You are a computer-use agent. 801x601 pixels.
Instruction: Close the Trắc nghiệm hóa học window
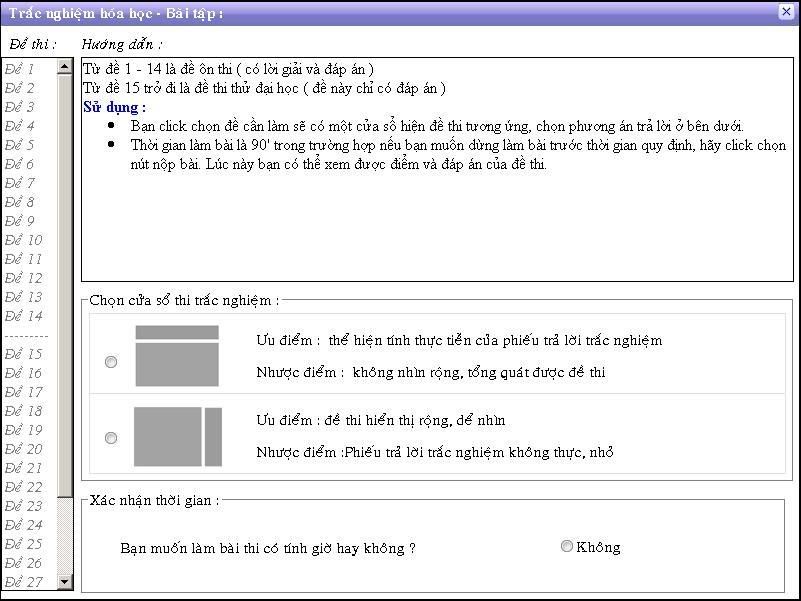pos(786,12)
